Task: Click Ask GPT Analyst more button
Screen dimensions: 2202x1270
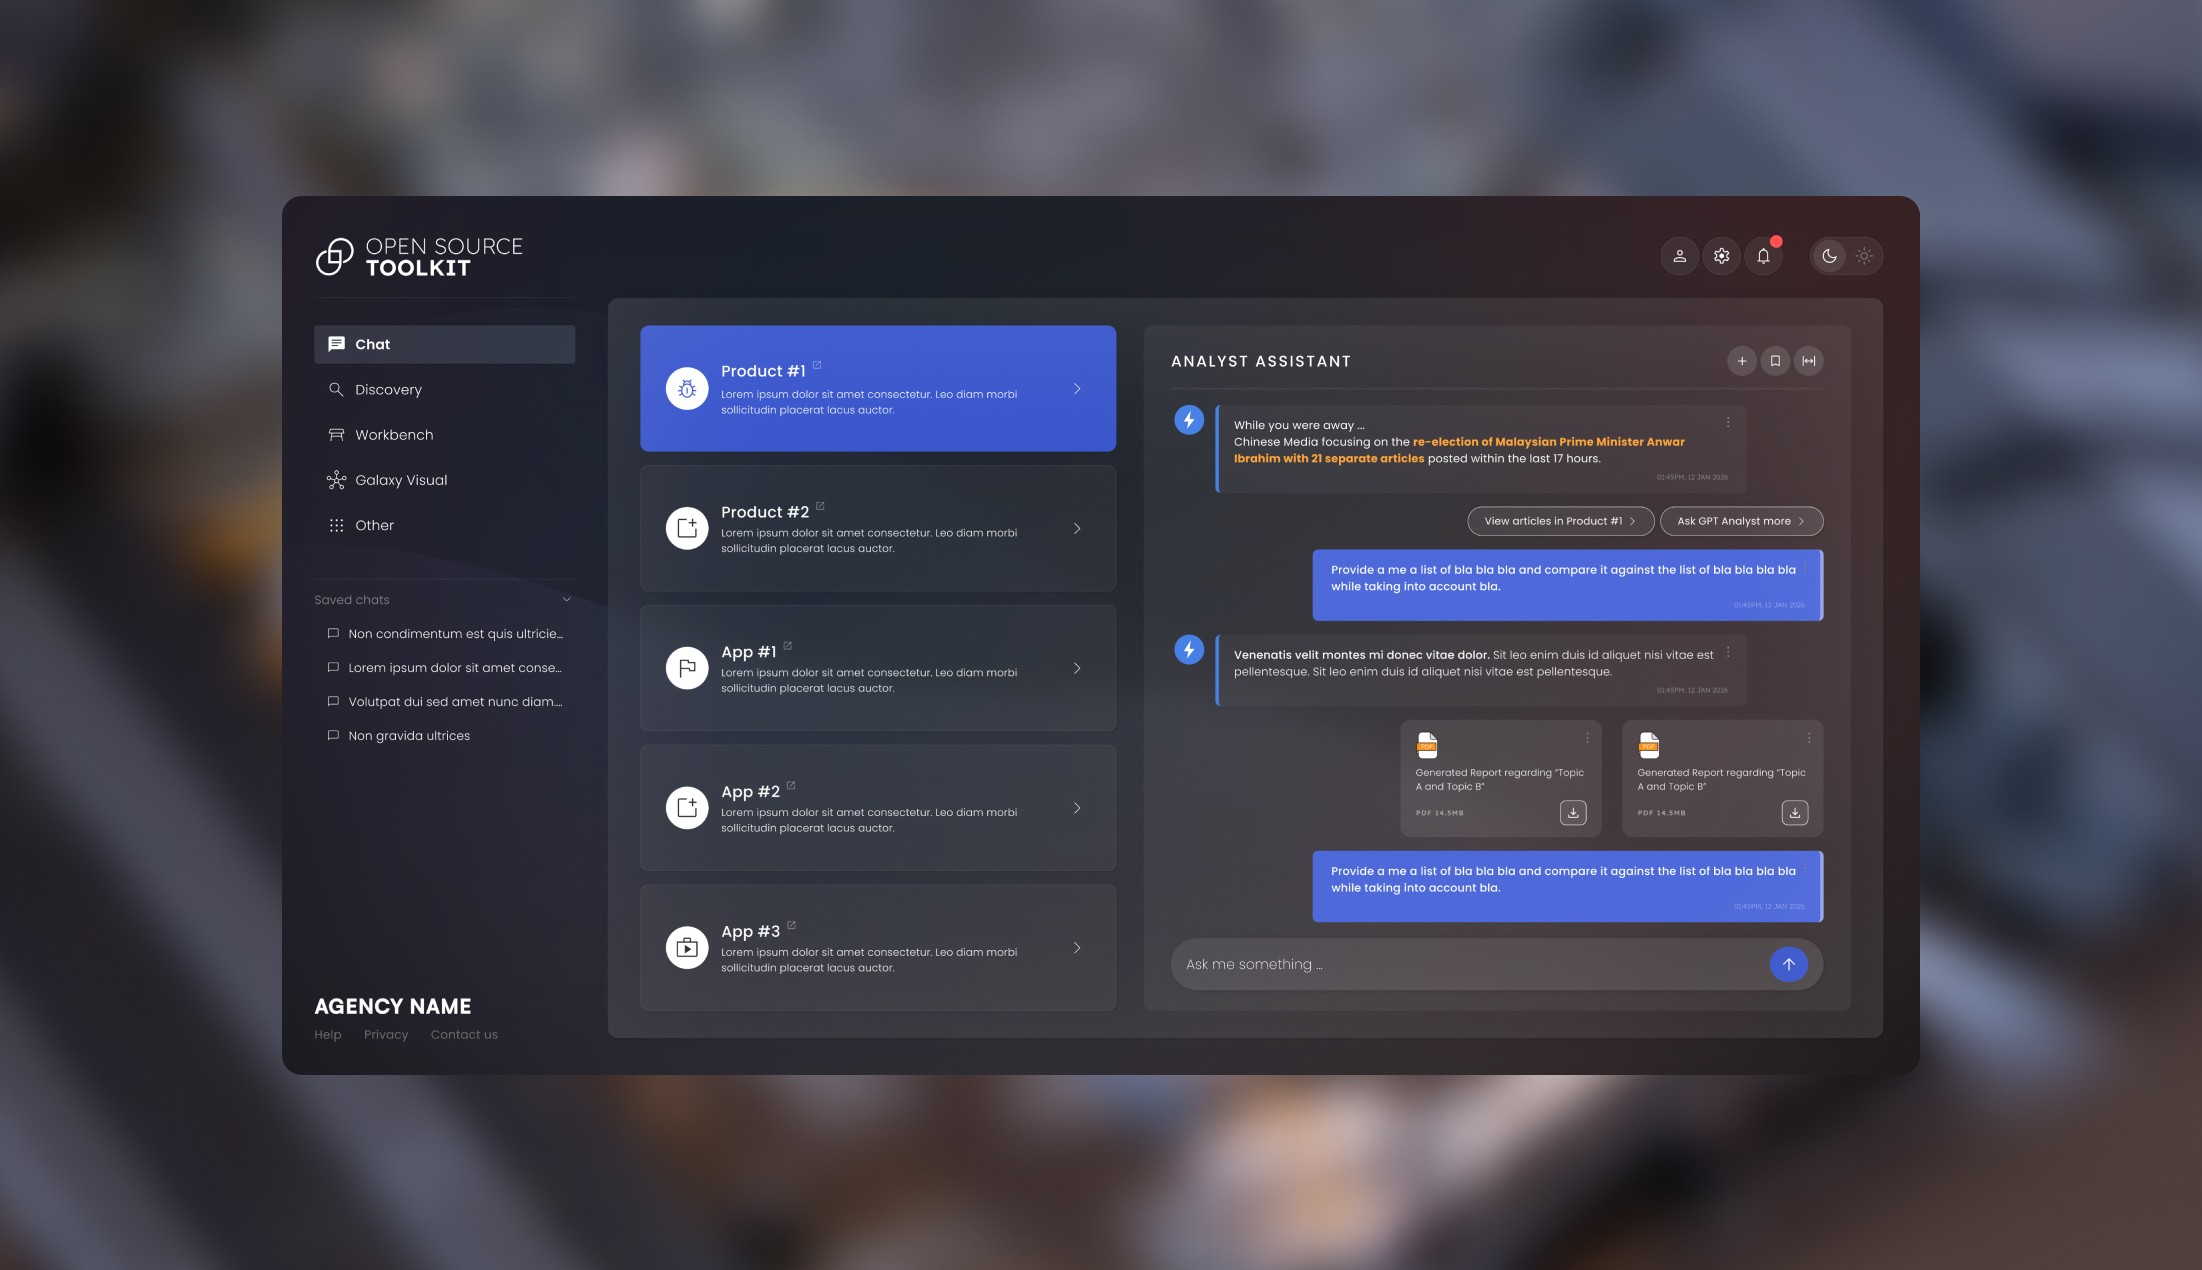Action: pos(1741,521)
